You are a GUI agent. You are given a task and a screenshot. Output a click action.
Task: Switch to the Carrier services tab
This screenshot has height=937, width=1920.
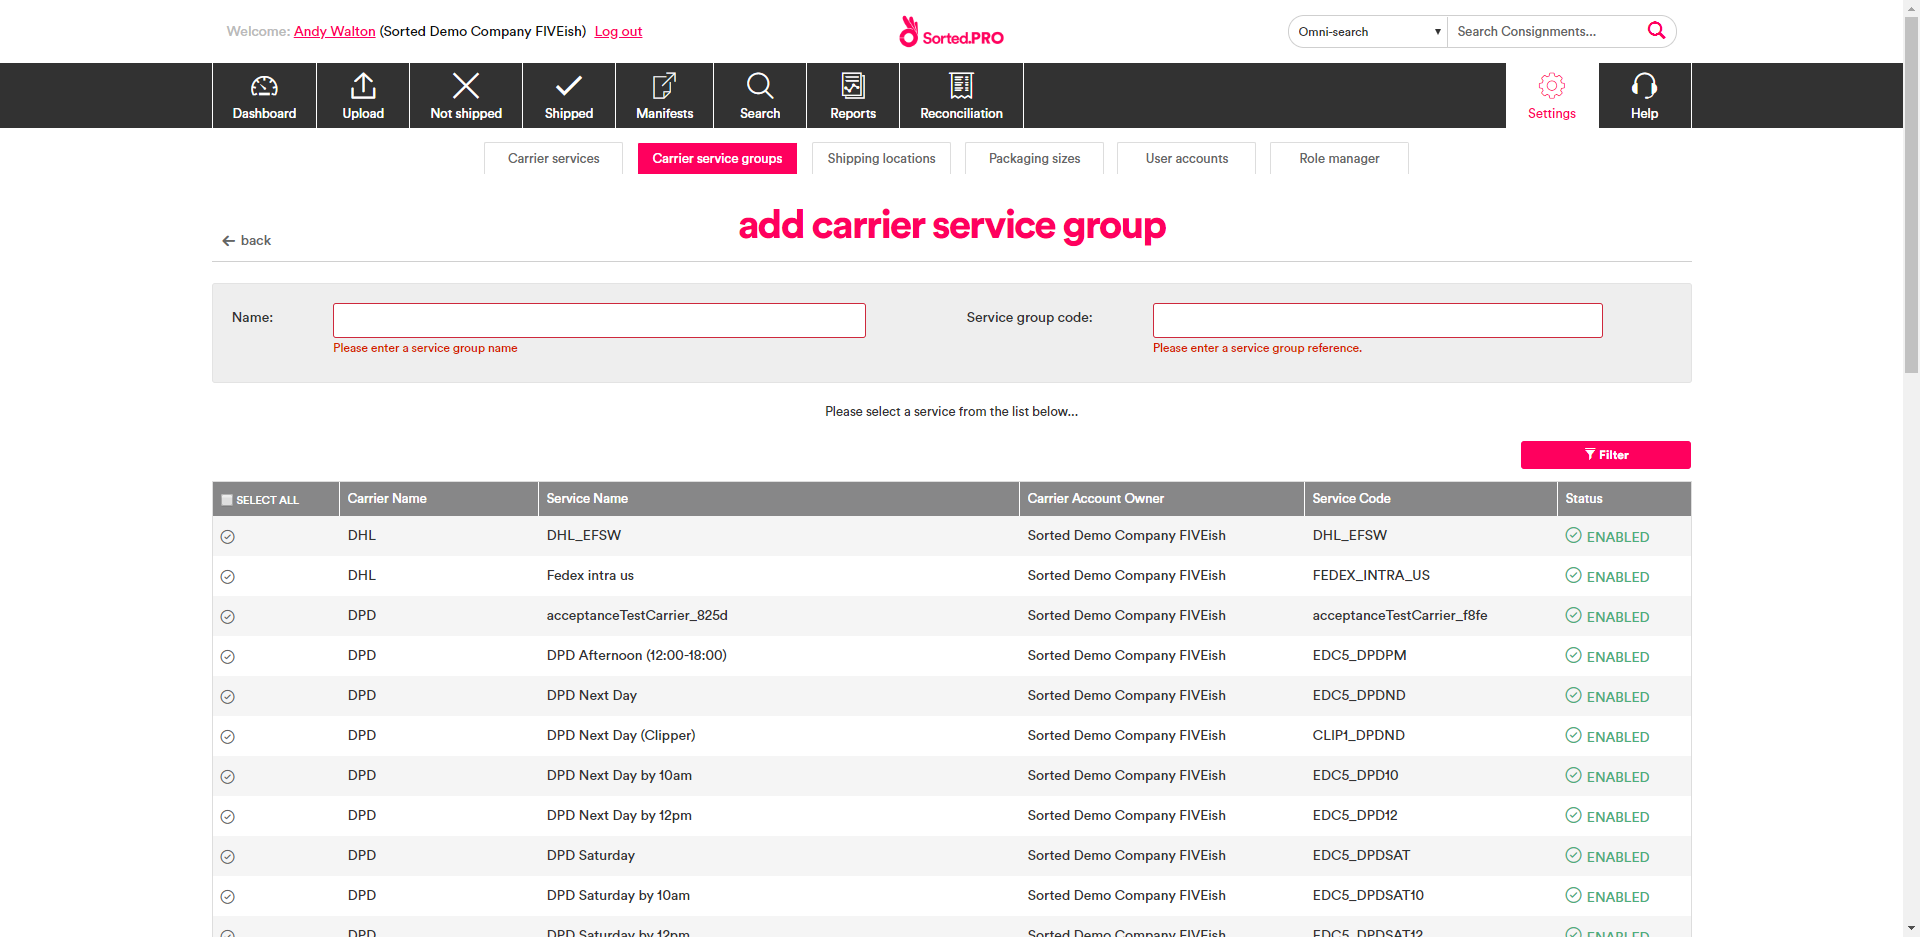(x=553, y=158)
